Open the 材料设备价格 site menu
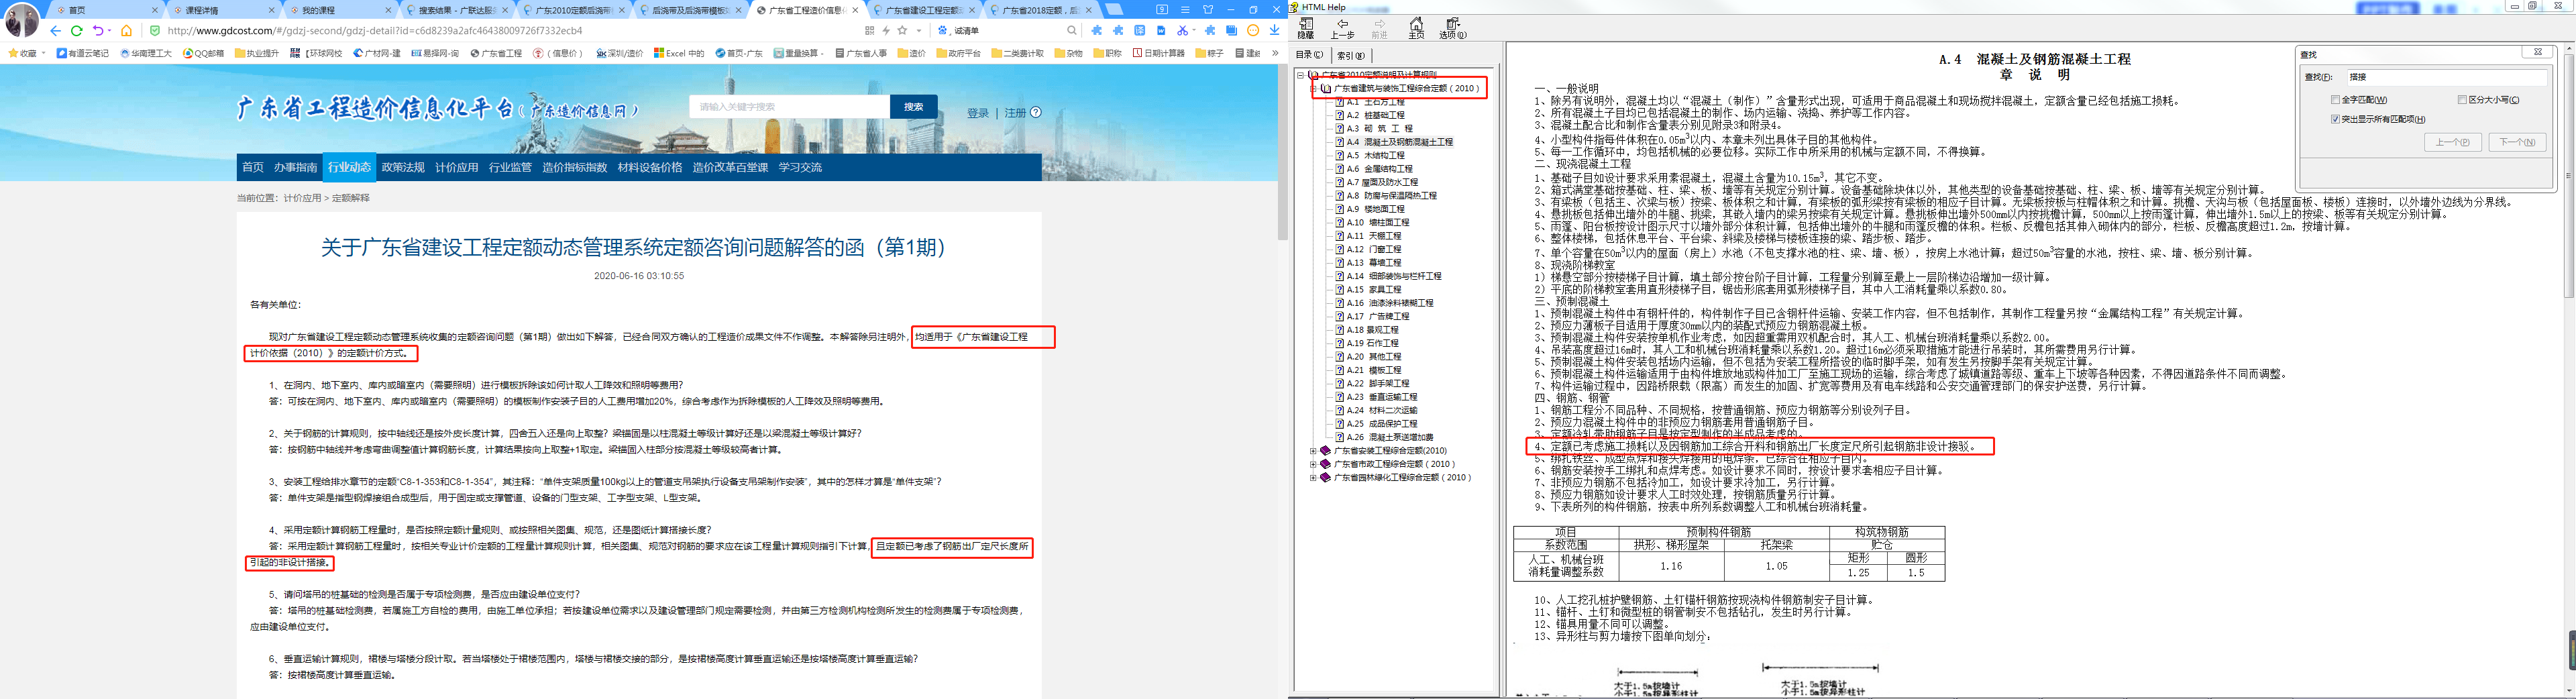Viewport: 2576px width, 699px height. 650,167
